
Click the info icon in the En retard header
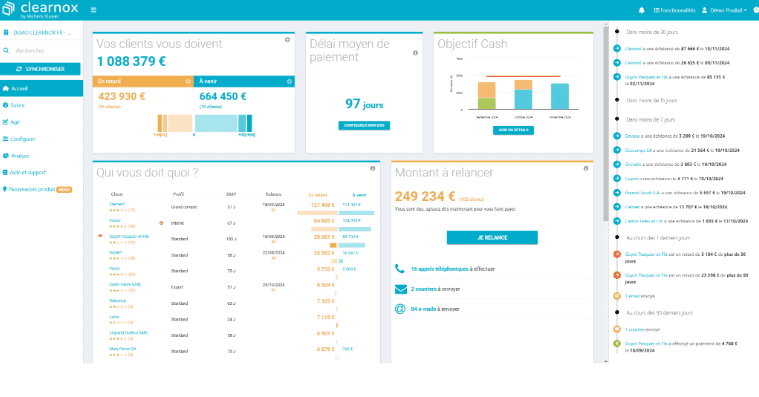188,81
